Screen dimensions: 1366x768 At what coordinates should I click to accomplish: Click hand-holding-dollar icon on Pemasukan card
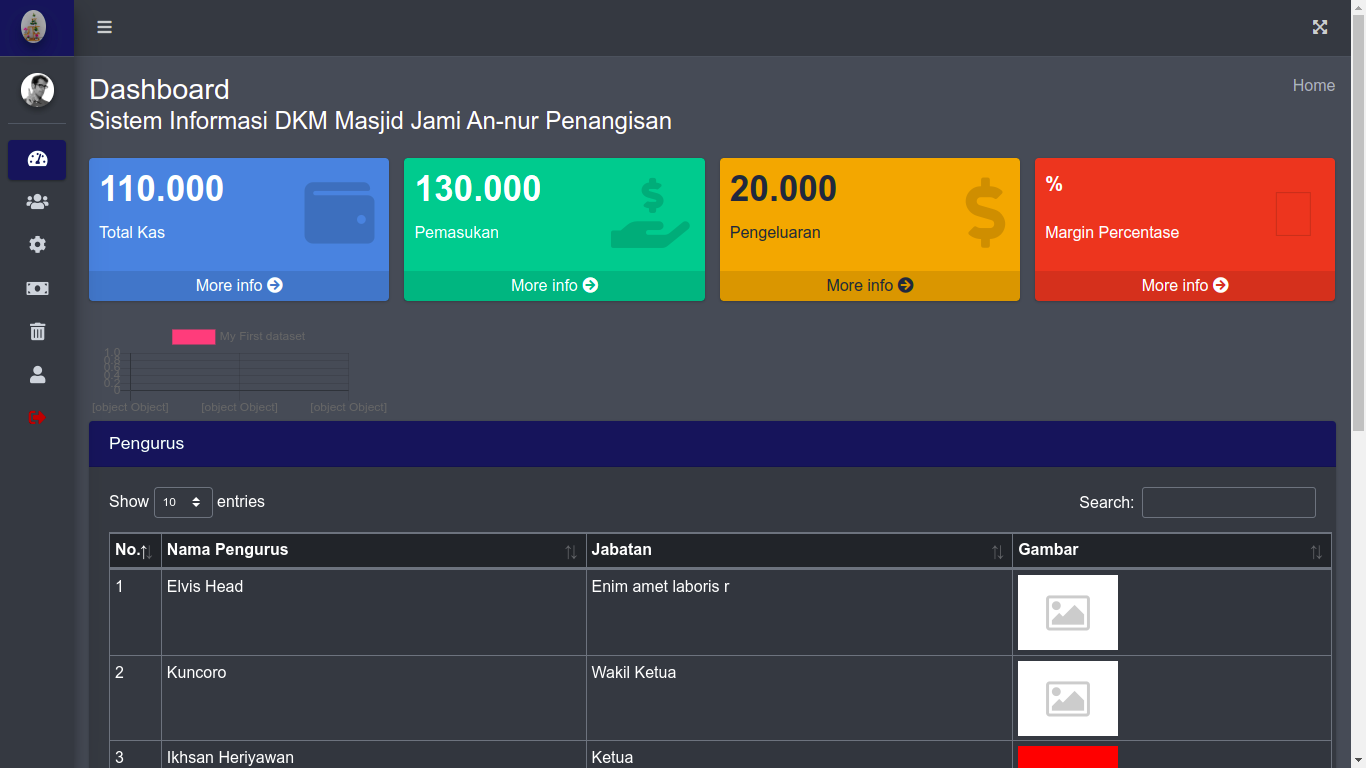pos(650,213)
